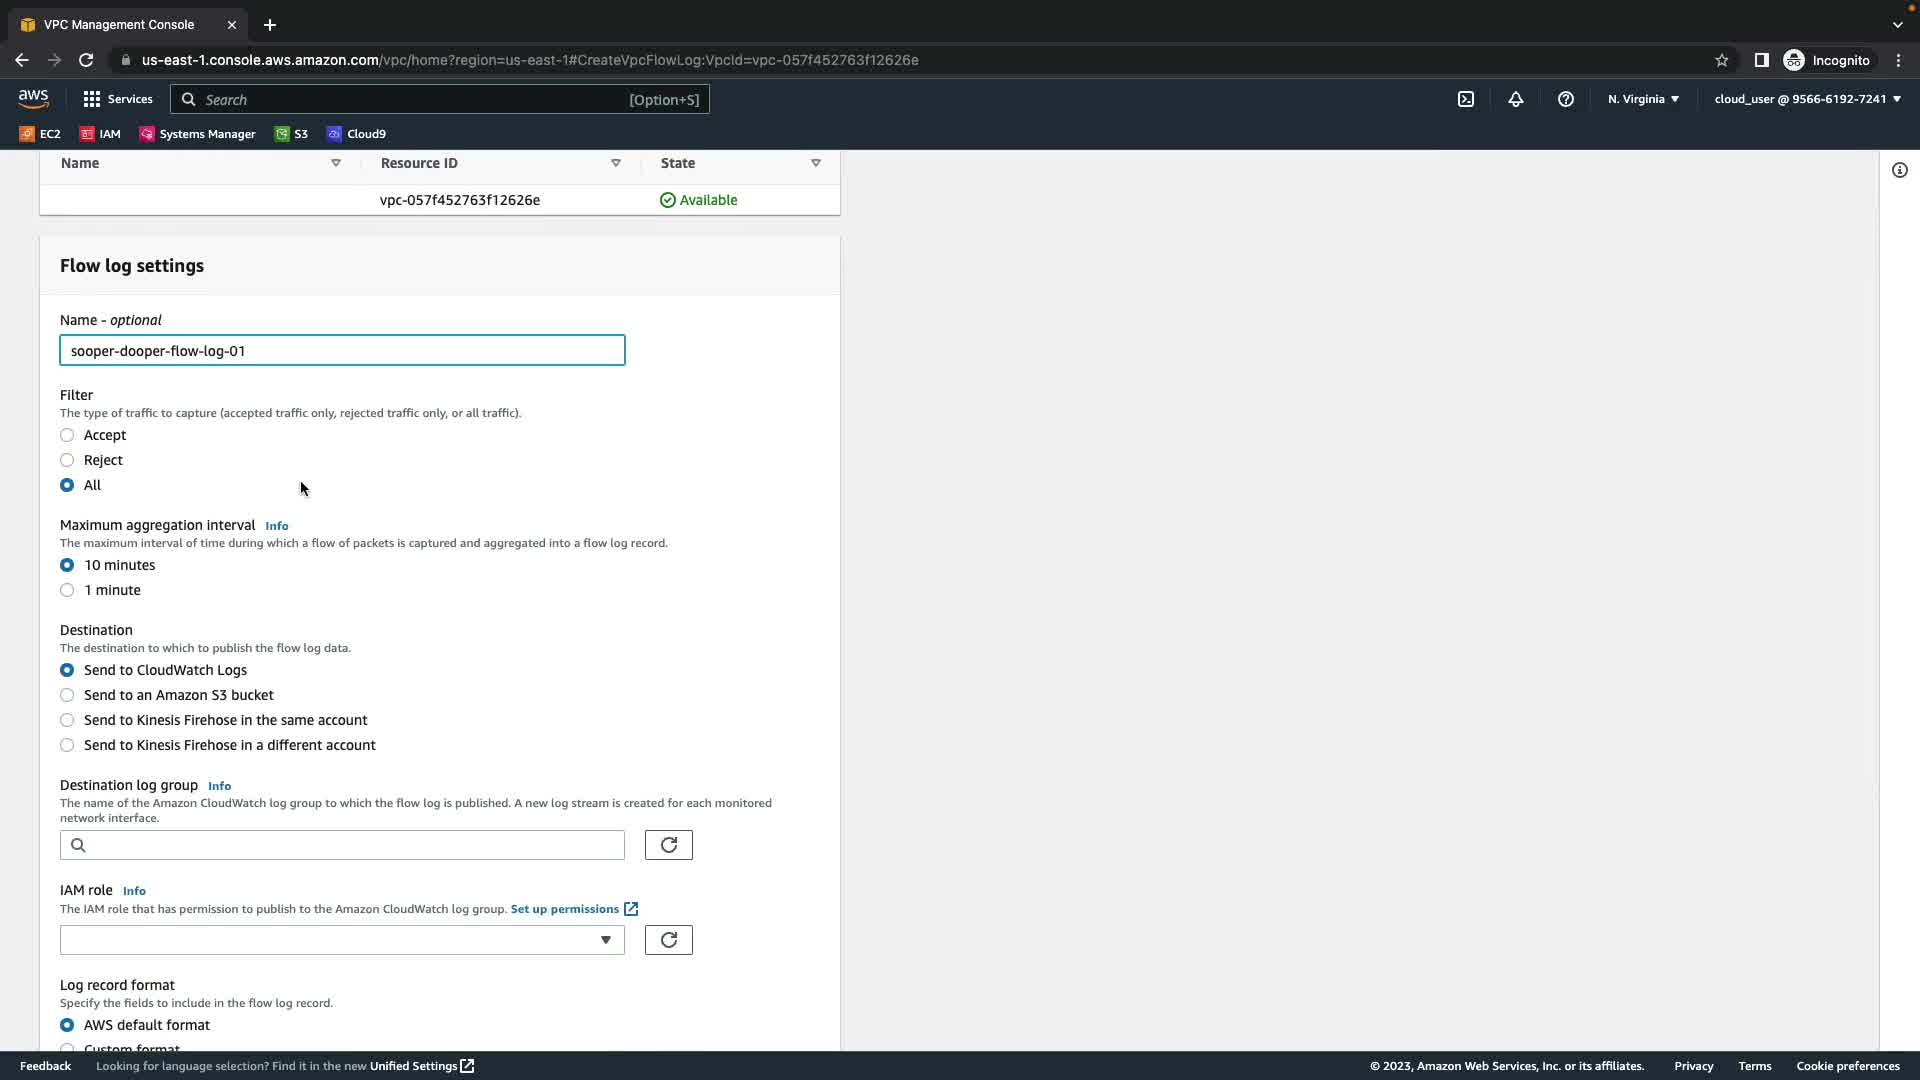Click the Info link beside Maximum aggregation interval

point(277,526)
